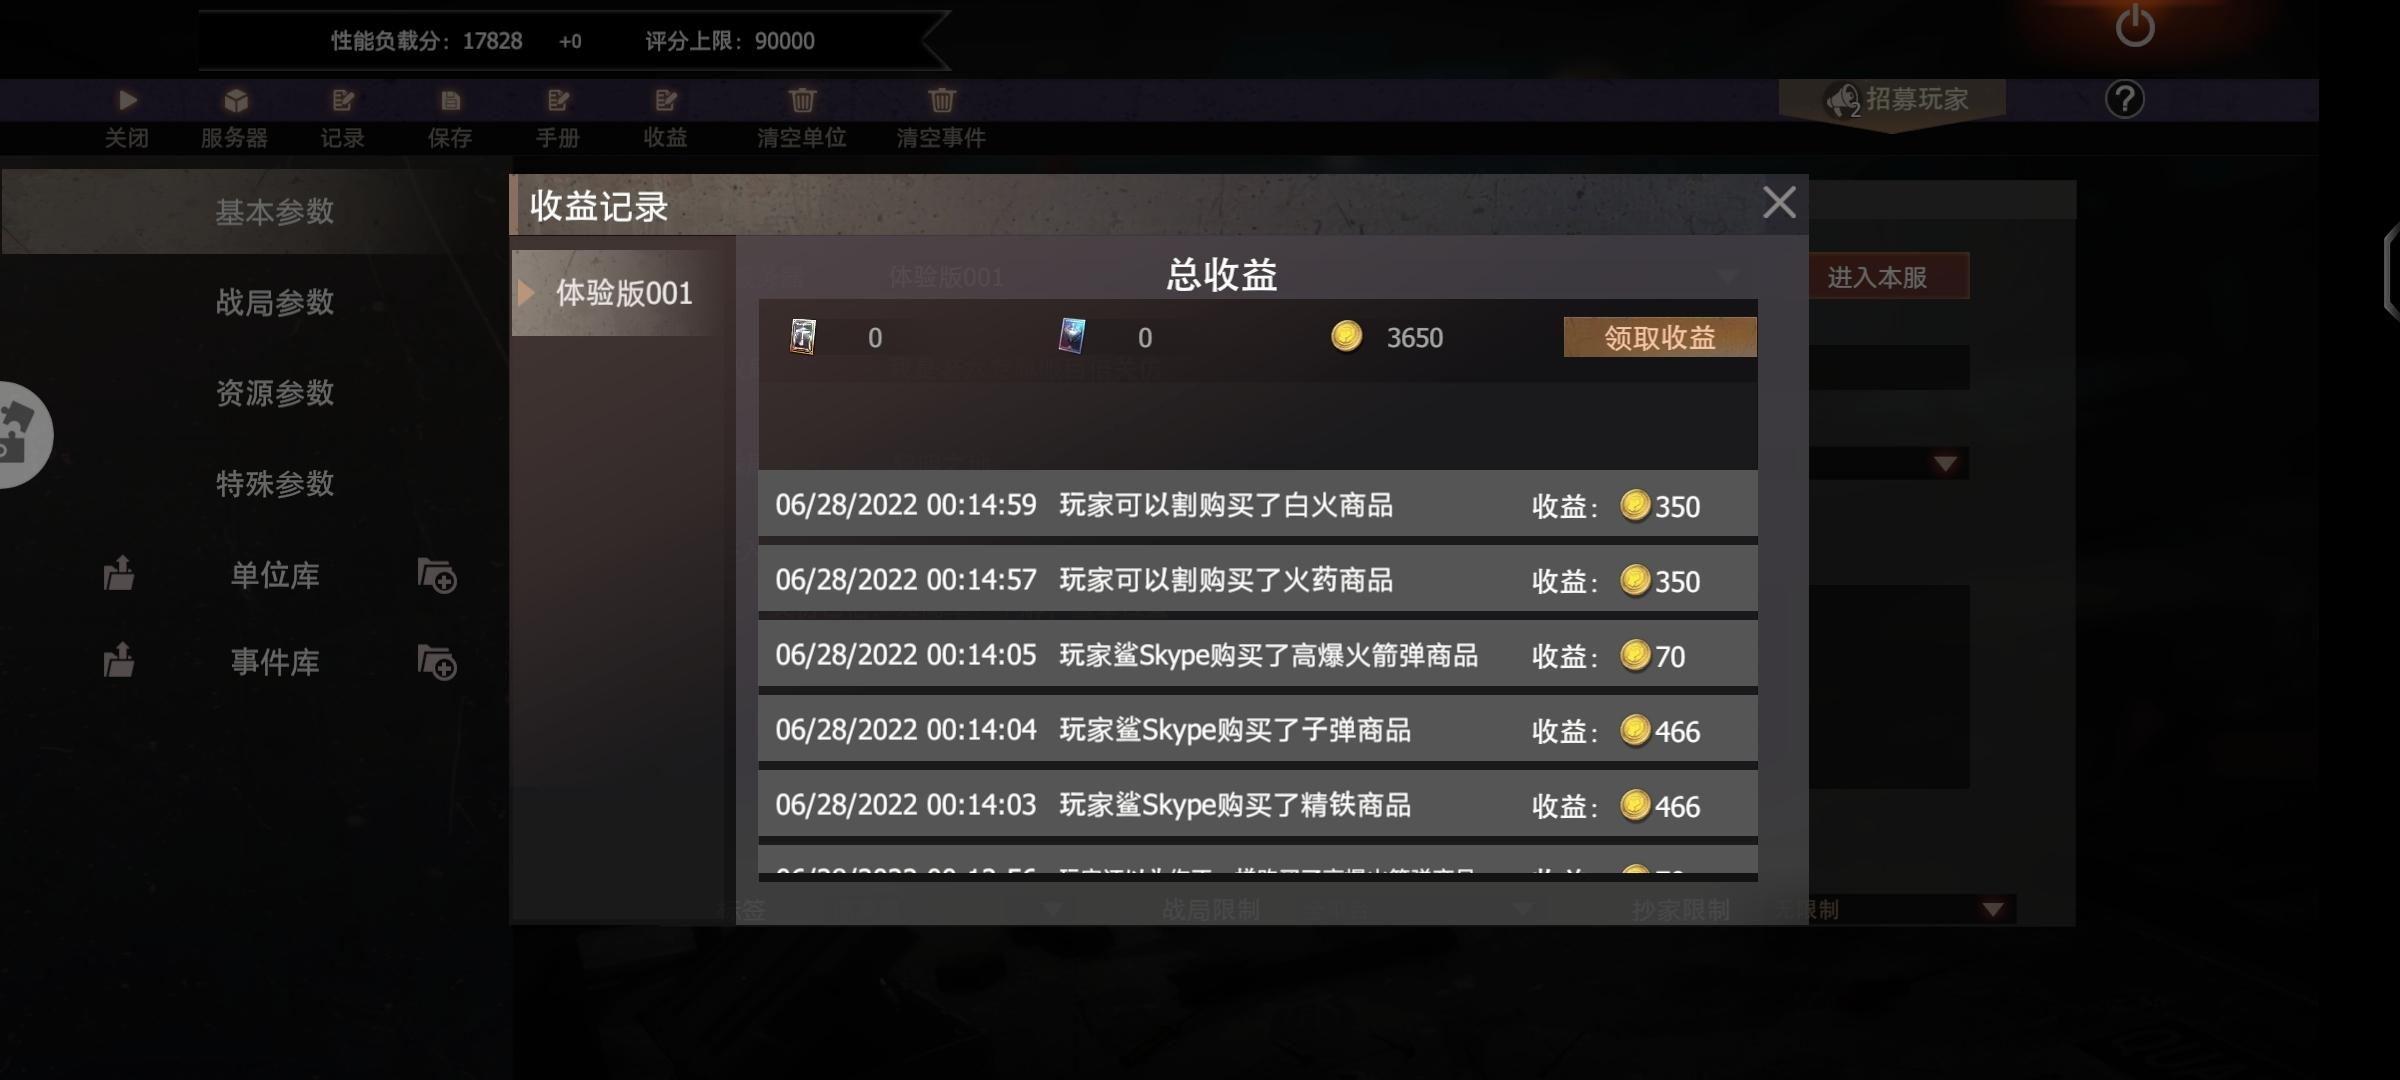
Task: Close the 收益记录 dialog
Action: click(1779, 203)
